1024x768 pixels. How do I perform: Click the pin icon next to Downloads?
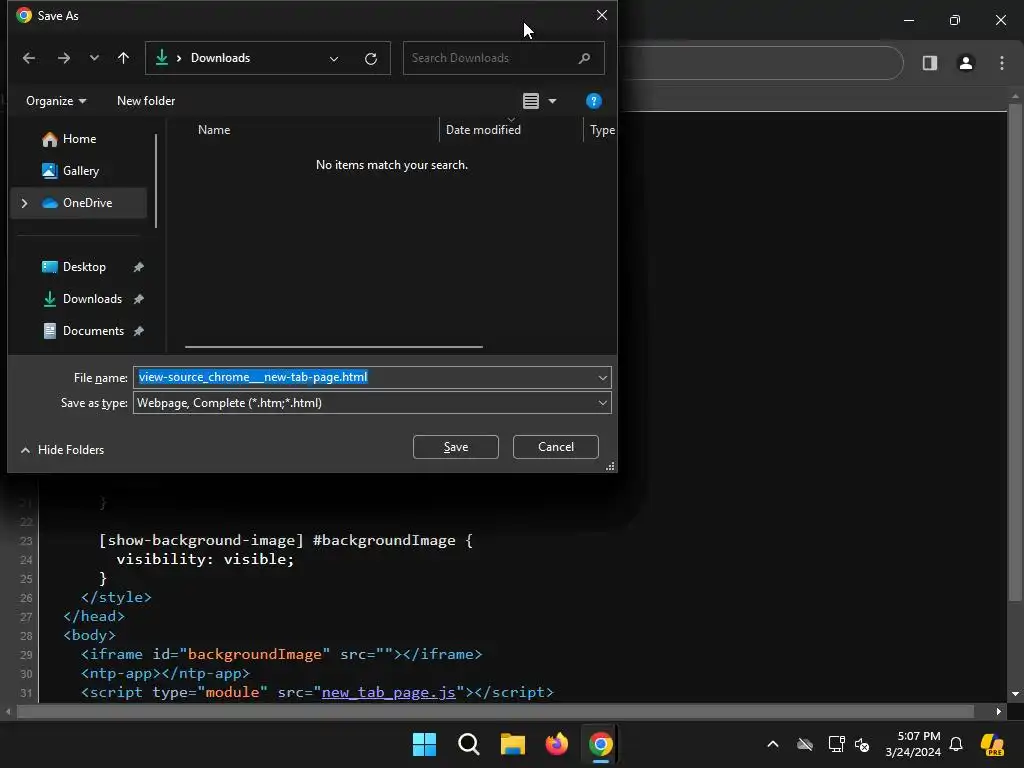138,299
